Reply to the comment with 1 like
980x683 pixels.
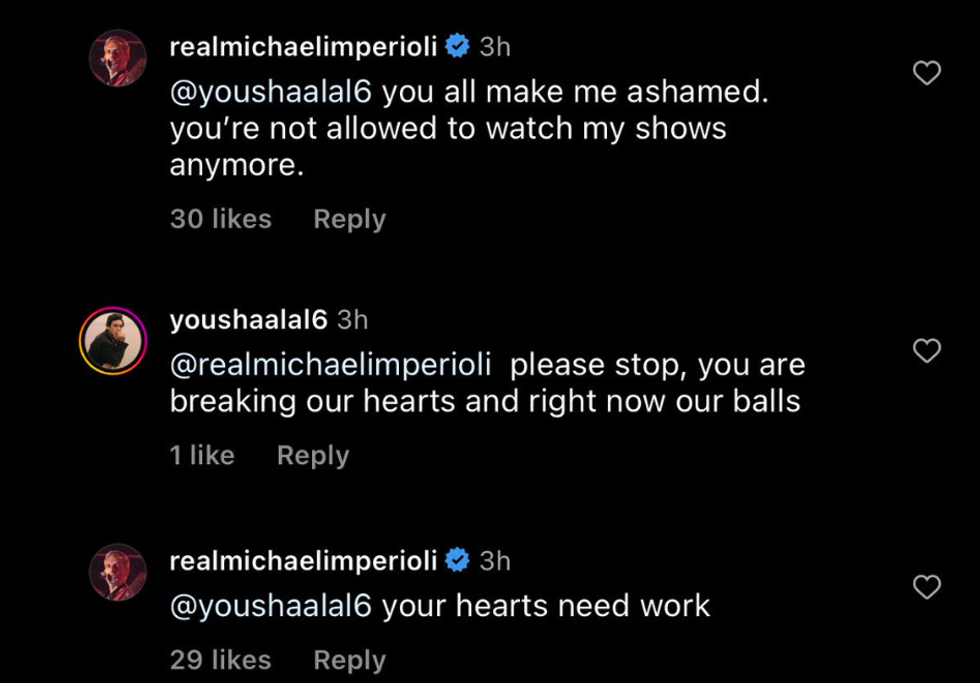tap(313, 455)
